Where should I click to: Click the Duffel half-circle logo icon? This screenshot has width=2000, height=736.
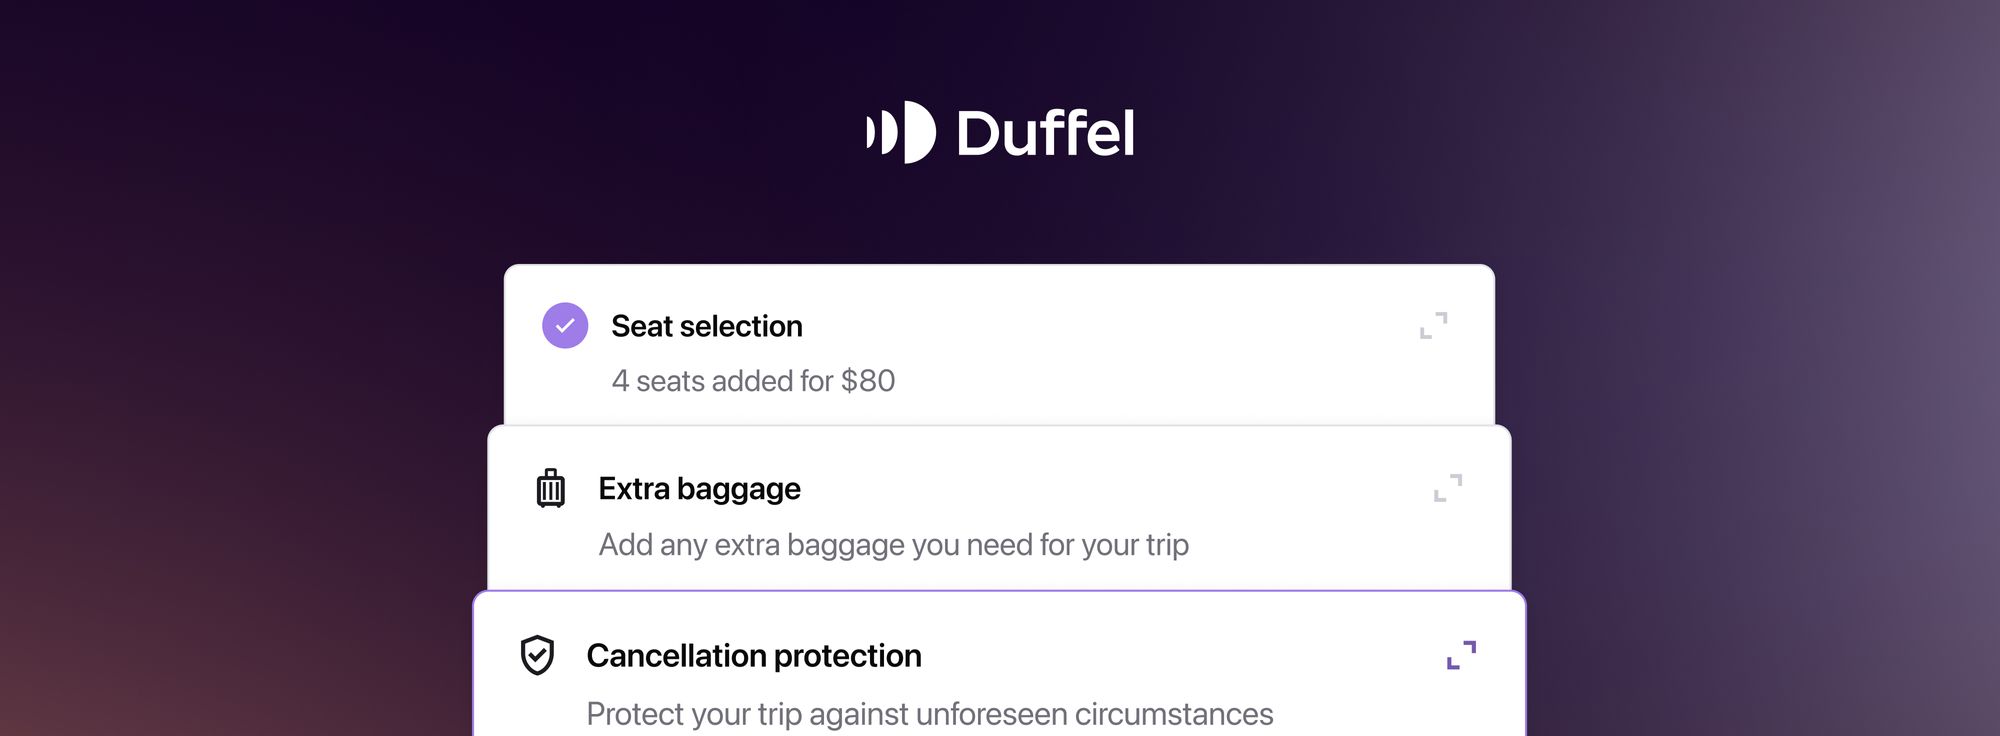[x=902, y=132]
